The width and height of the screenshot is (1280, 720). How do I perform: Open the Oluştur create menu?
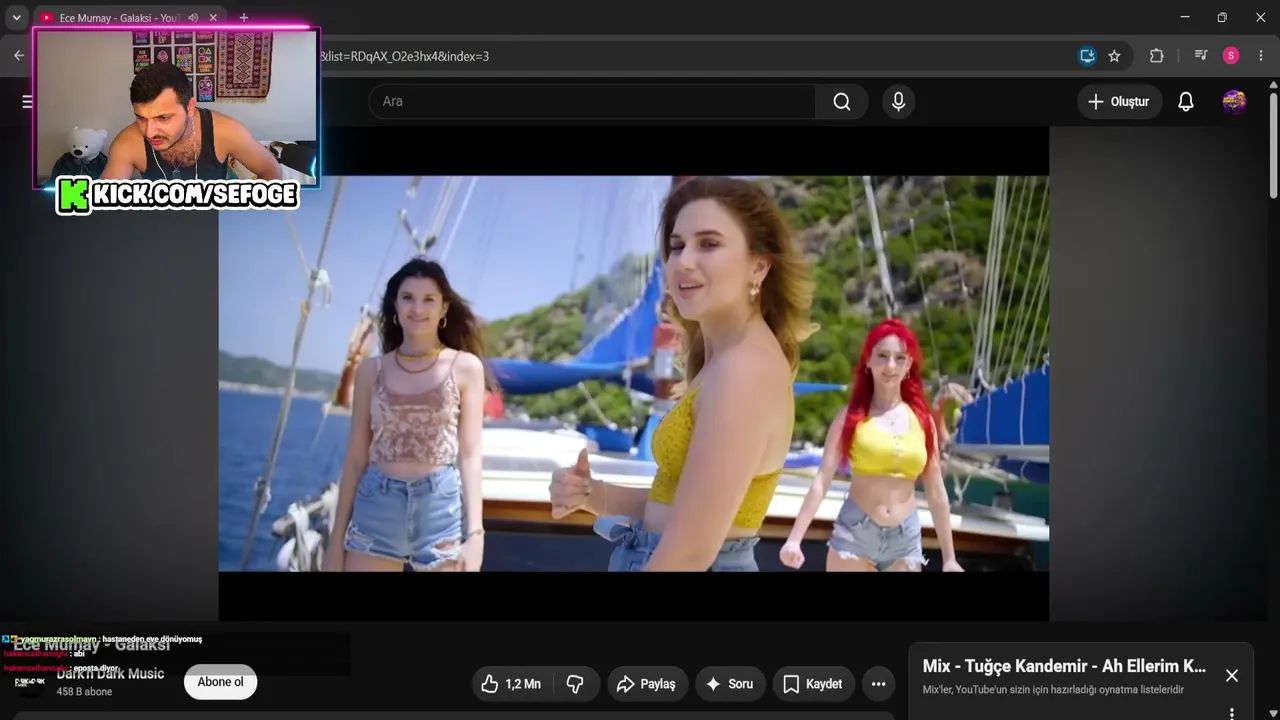coord(1119,101)
